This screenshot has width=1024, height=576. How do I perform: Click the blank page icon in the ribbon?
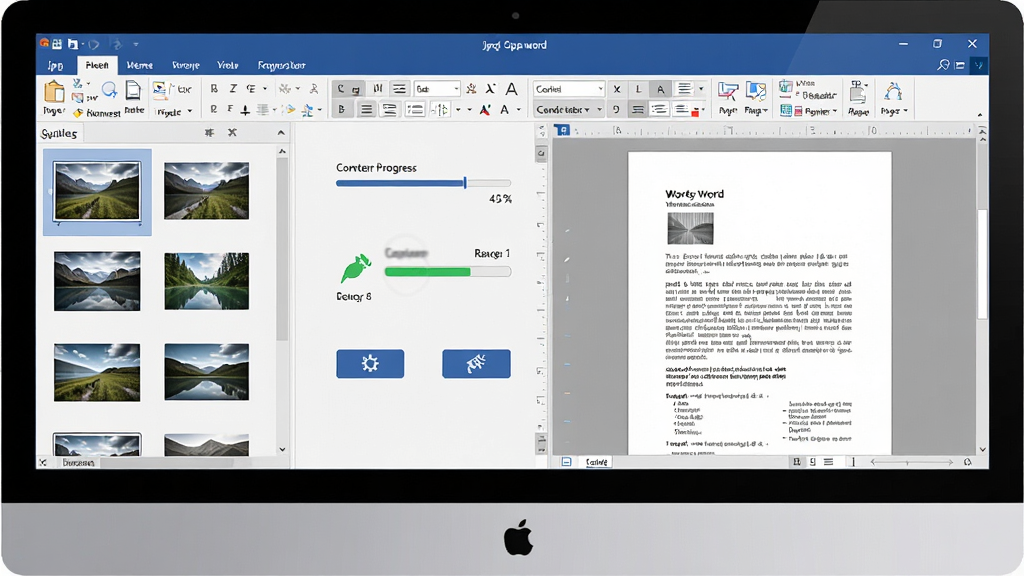point(133,90)
